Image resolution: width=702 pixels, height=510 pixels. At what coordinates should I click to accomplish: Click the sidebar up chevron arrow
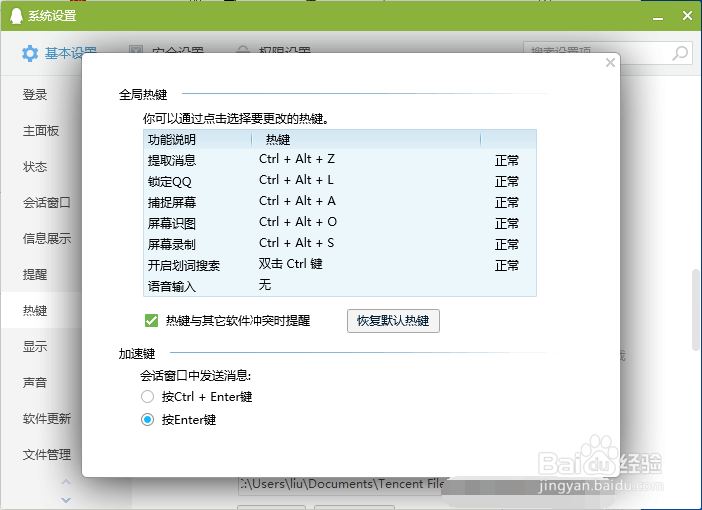click(x=66, y=482)
